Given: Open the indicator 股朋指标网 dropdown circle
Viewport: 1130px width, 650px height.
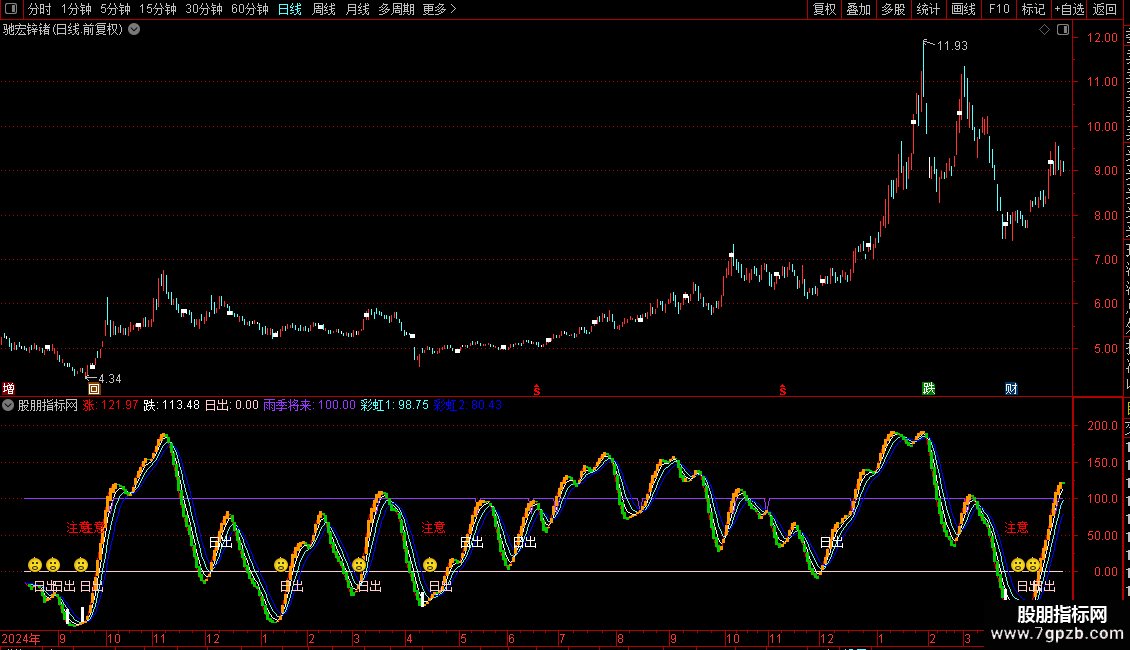Looking at the screenshot, I should click(x=8, y=405).
